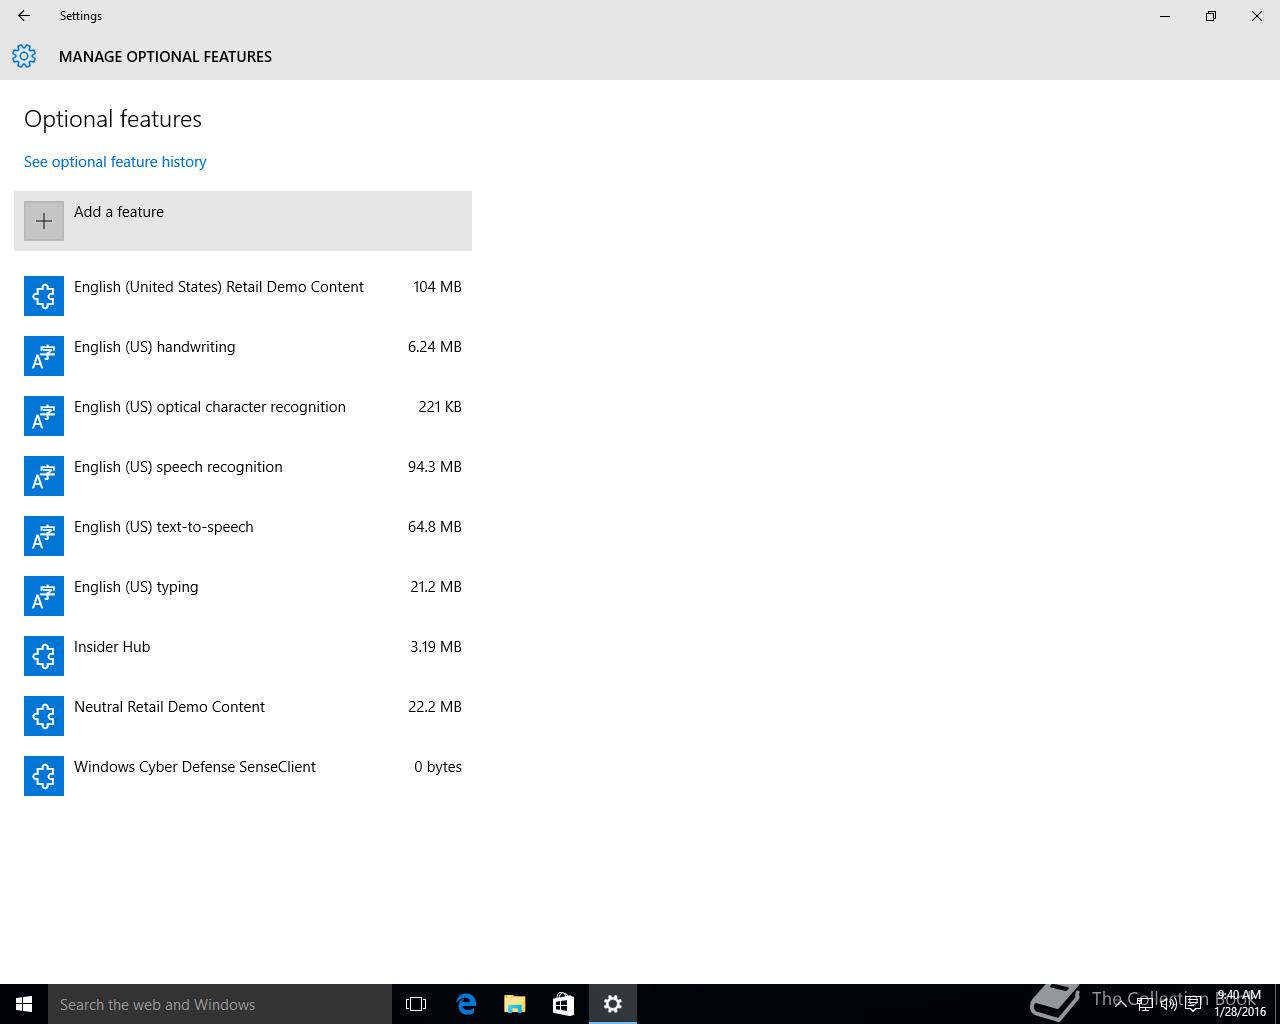This screenshot has width=1280, height=1024.
Task: Click the Insider Hub puzzle icon
Action: point(44,656)
